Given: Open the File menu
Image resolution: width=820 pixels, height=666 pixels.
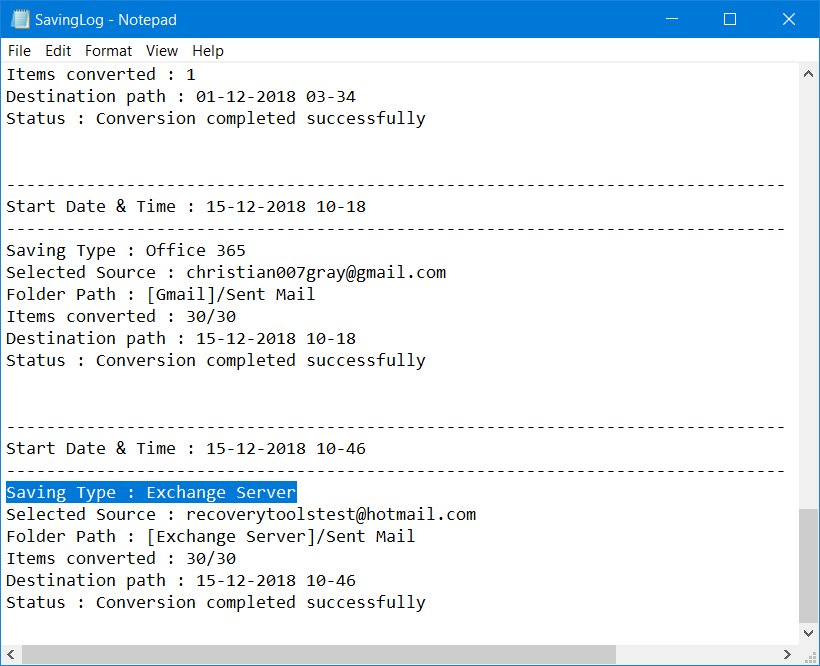Looking at the screenshot, I should [x=19, y=51].
